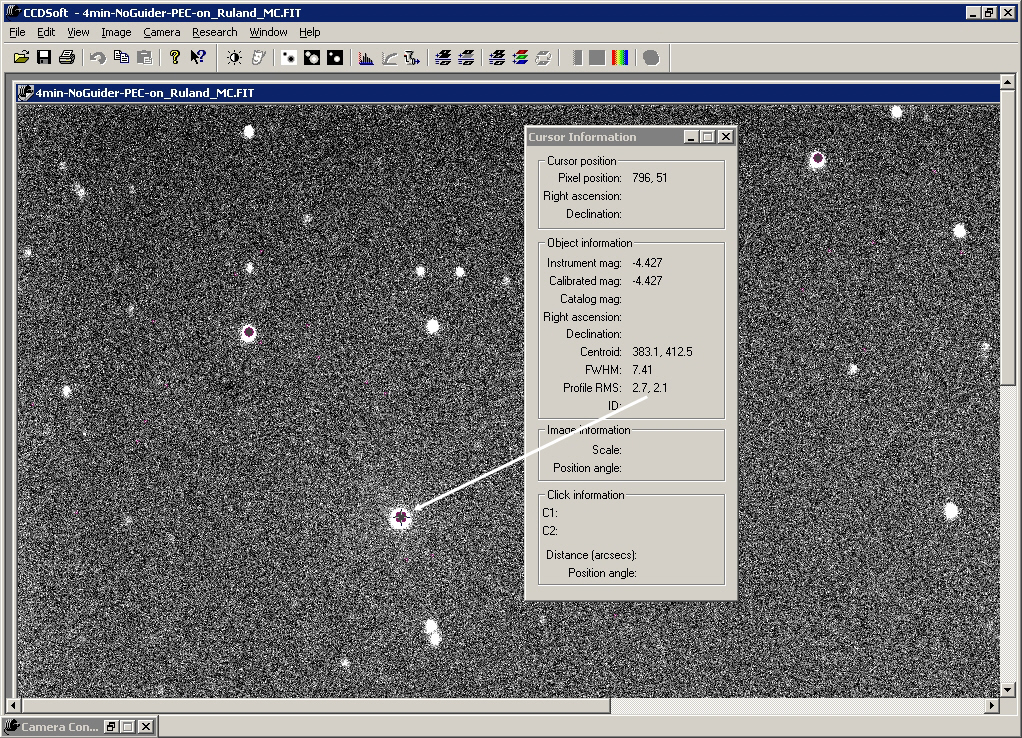Click the stacked-frames icon left of color combine
The width and height of the screenshot is (1022, 738).
pos(497,57)
